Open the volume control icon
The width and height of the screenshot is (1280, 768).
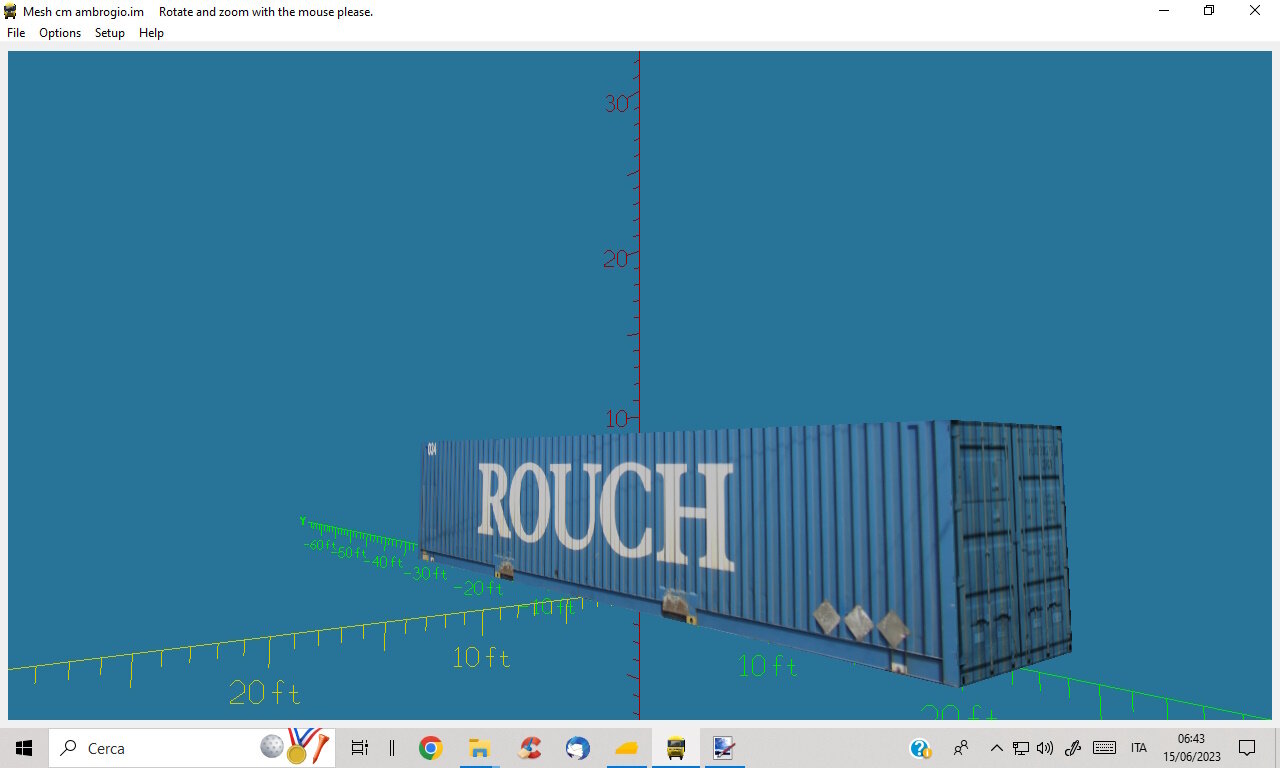coord(1045,748)
